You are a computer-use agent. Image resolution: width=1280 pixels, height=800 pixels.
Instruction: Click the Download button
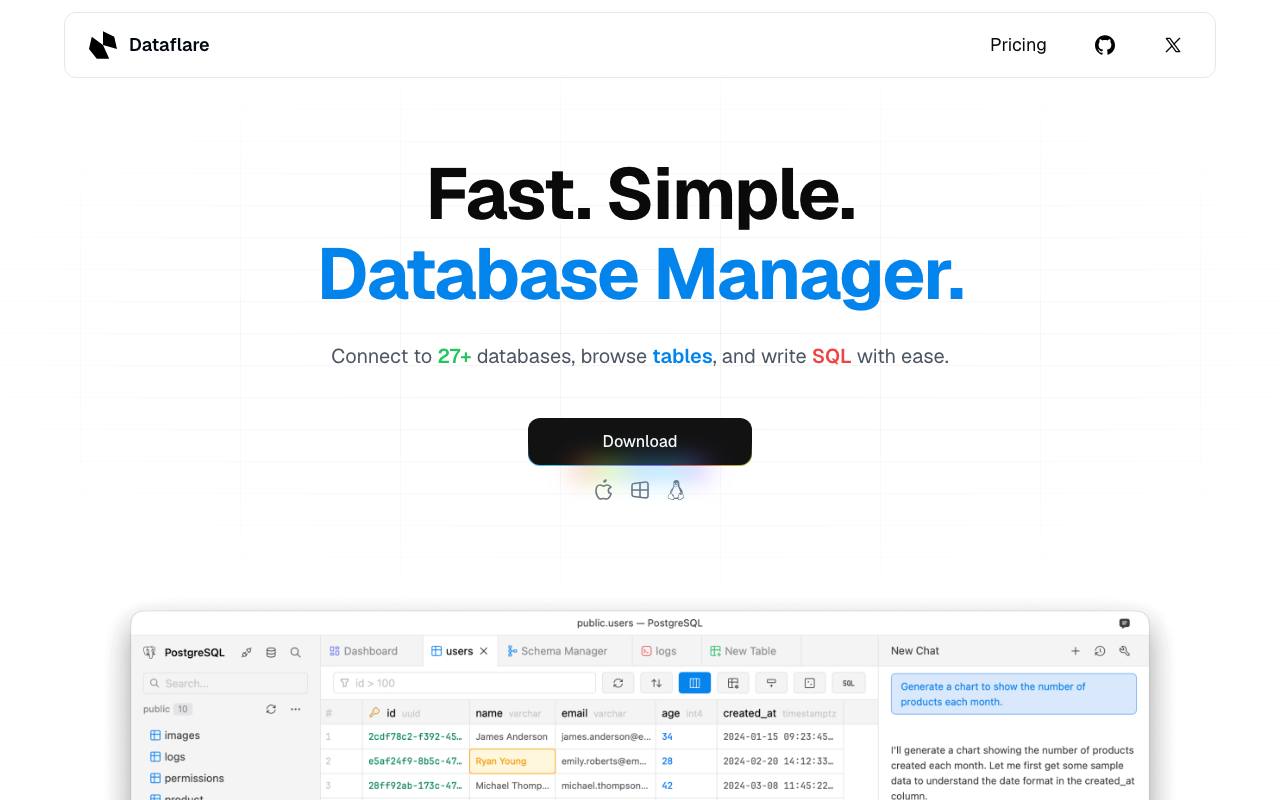point(640,441)
